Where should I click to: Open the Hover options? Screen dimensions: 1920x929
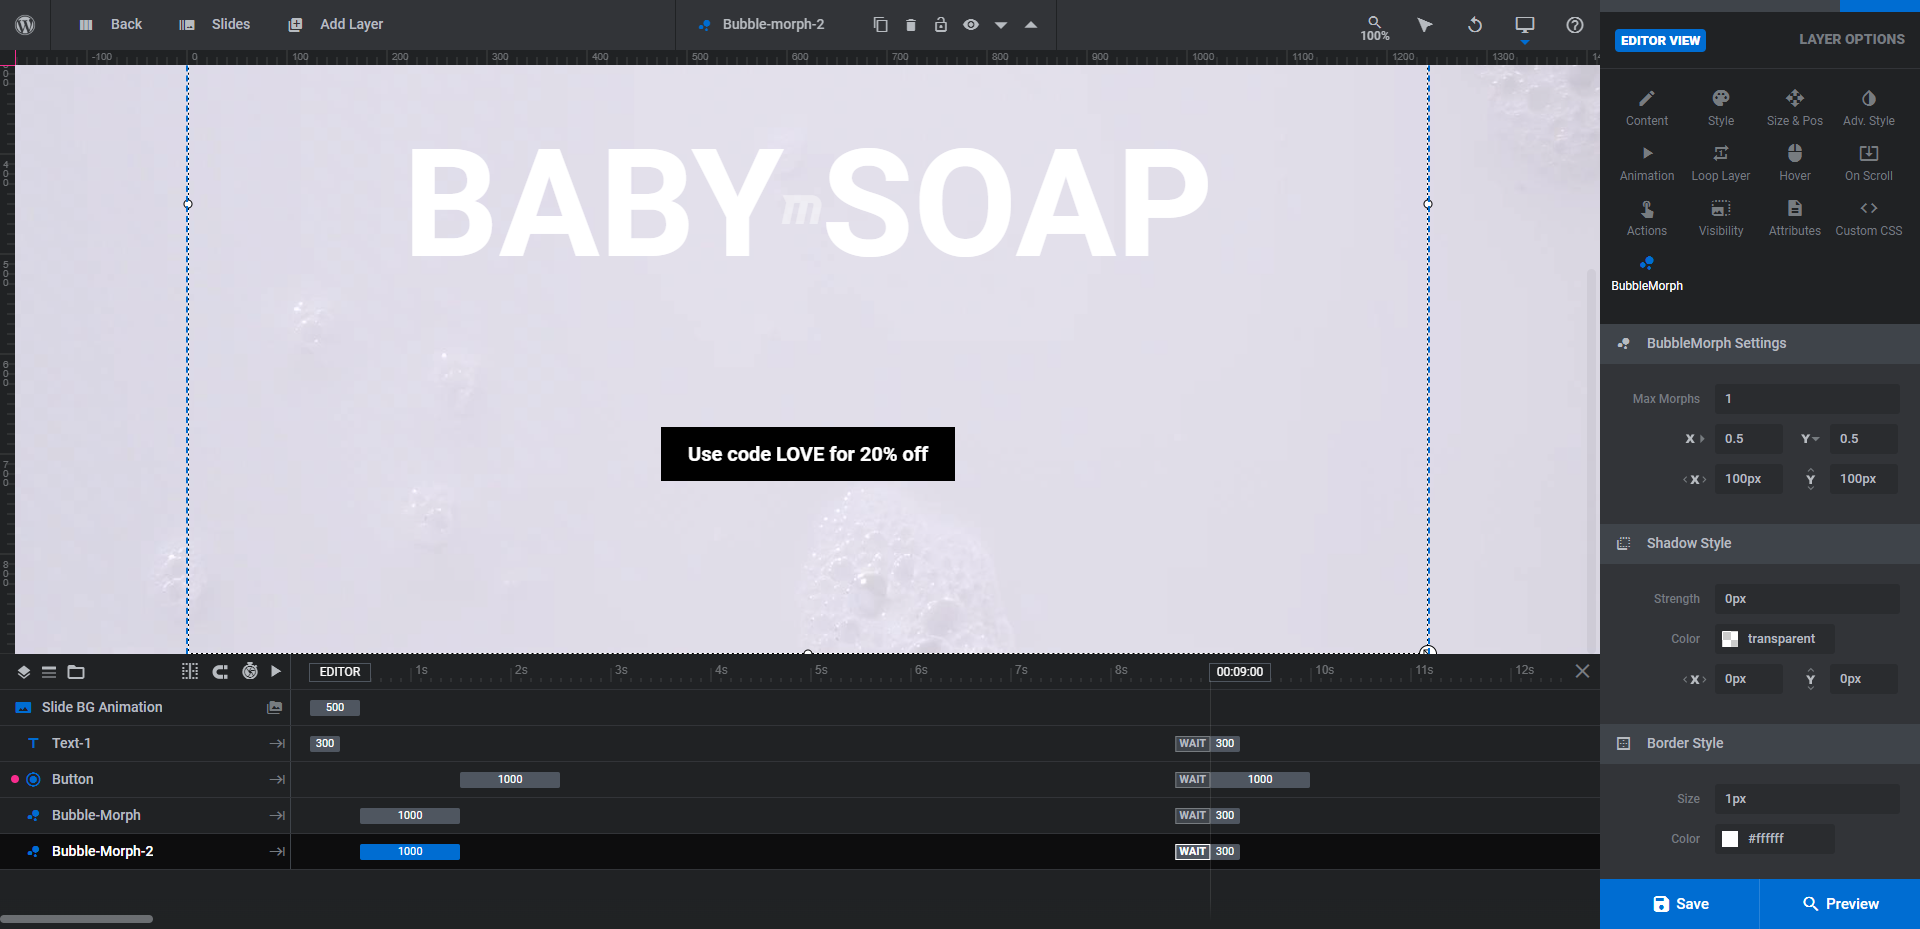(x=1794, y=163)
